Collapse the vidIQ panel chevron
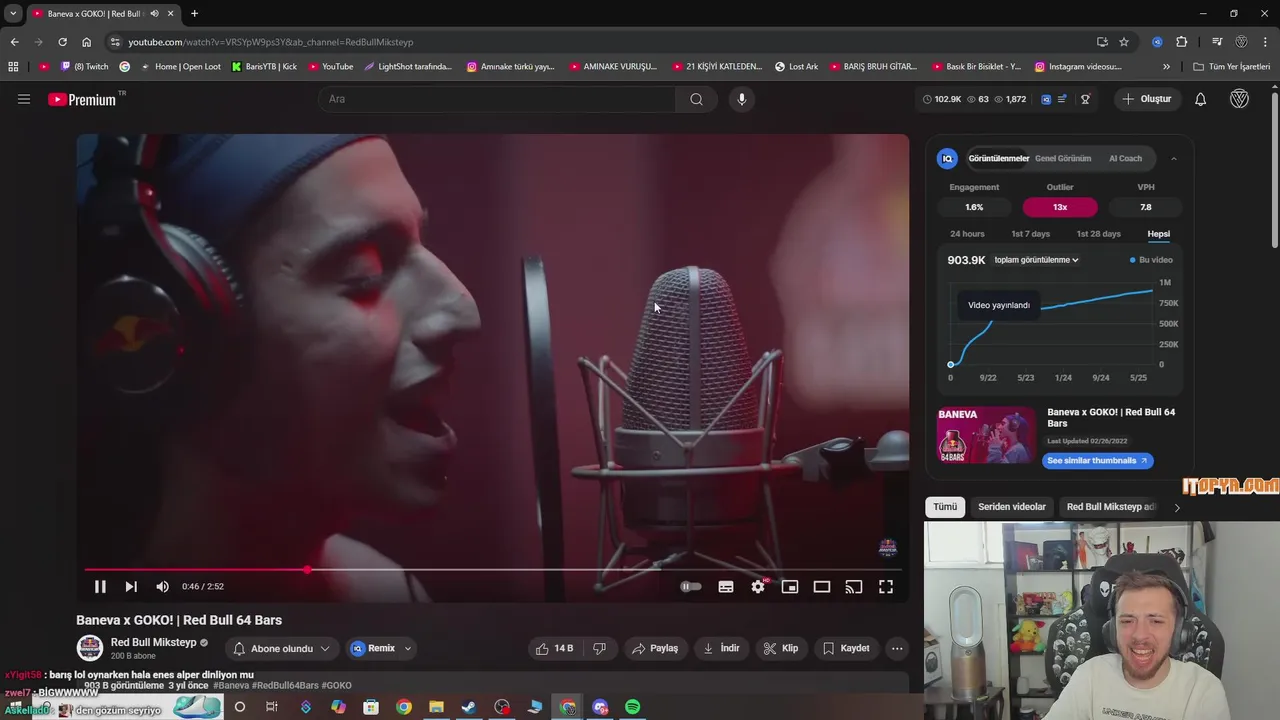The image size is (1280, 720). (x=1174, y=158)
